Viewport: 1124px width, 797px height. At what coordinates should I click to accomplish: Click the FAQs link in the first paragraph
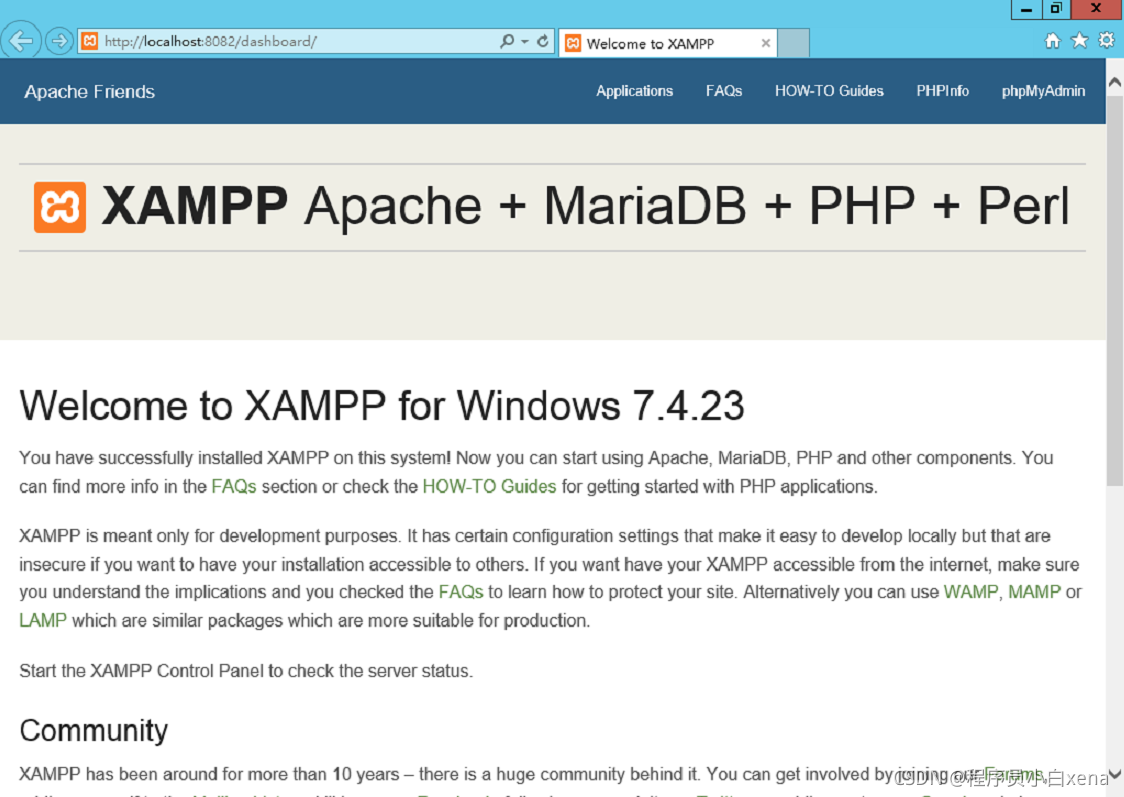234,487
